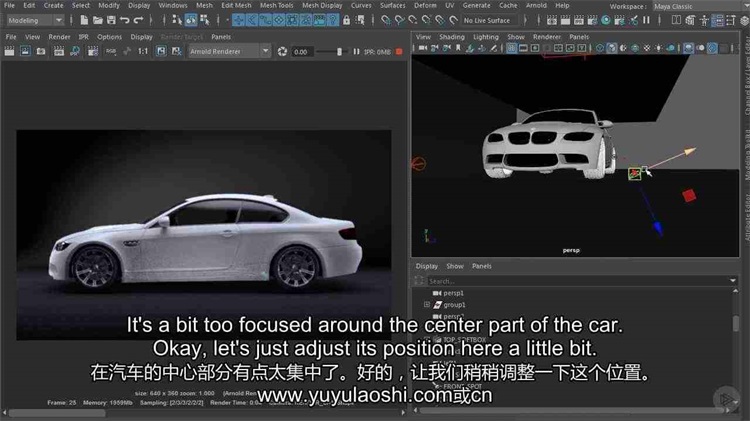Open the viewport Renderer menu
Screen dimensions: 750x421
[x=547, y=36]
